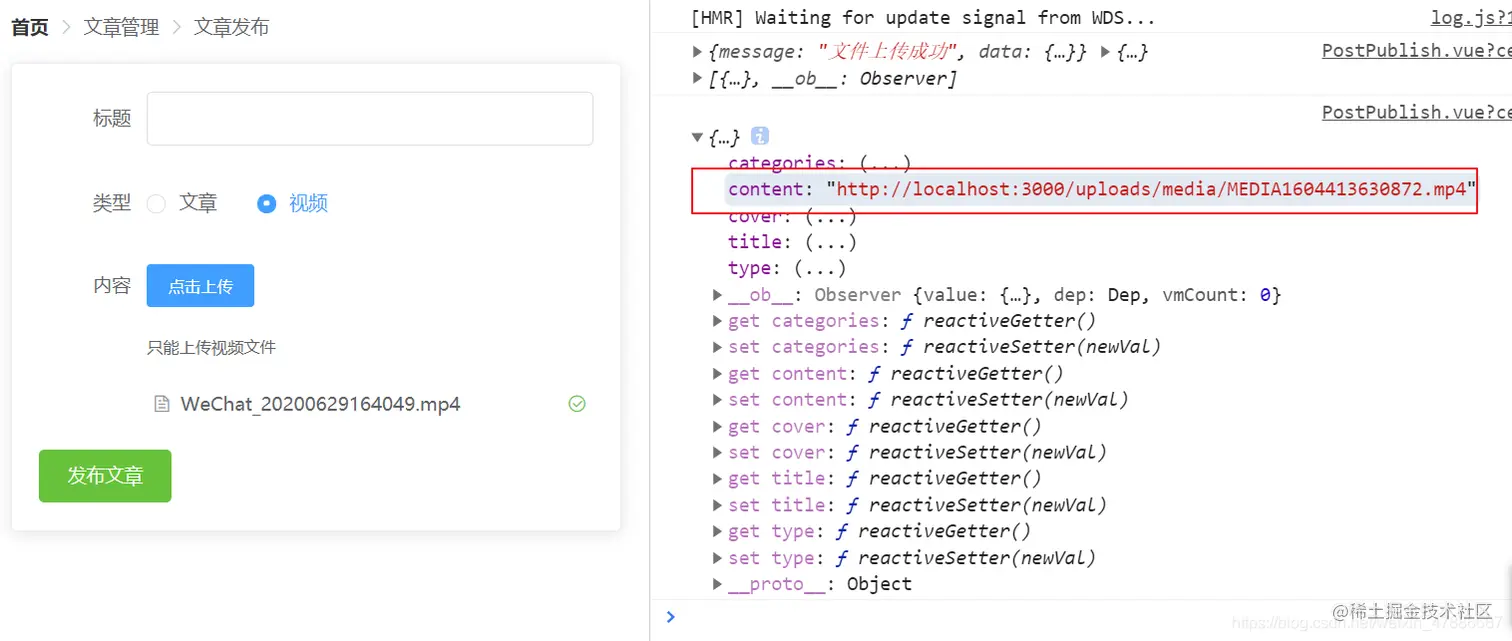The width and height of the screenshot is (1512, 641).
Task: Expand get content reactiveGetter
Action: click(718, 374)
